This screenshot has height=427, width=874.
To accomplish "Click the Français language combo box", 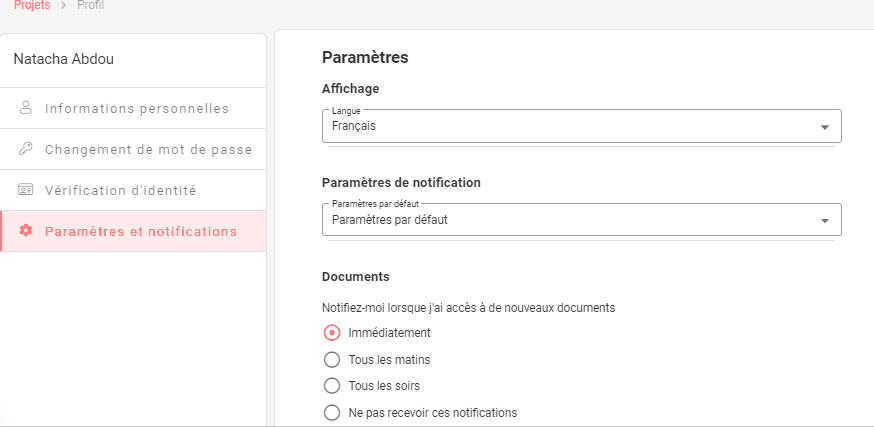I will (x=570, y=127).
